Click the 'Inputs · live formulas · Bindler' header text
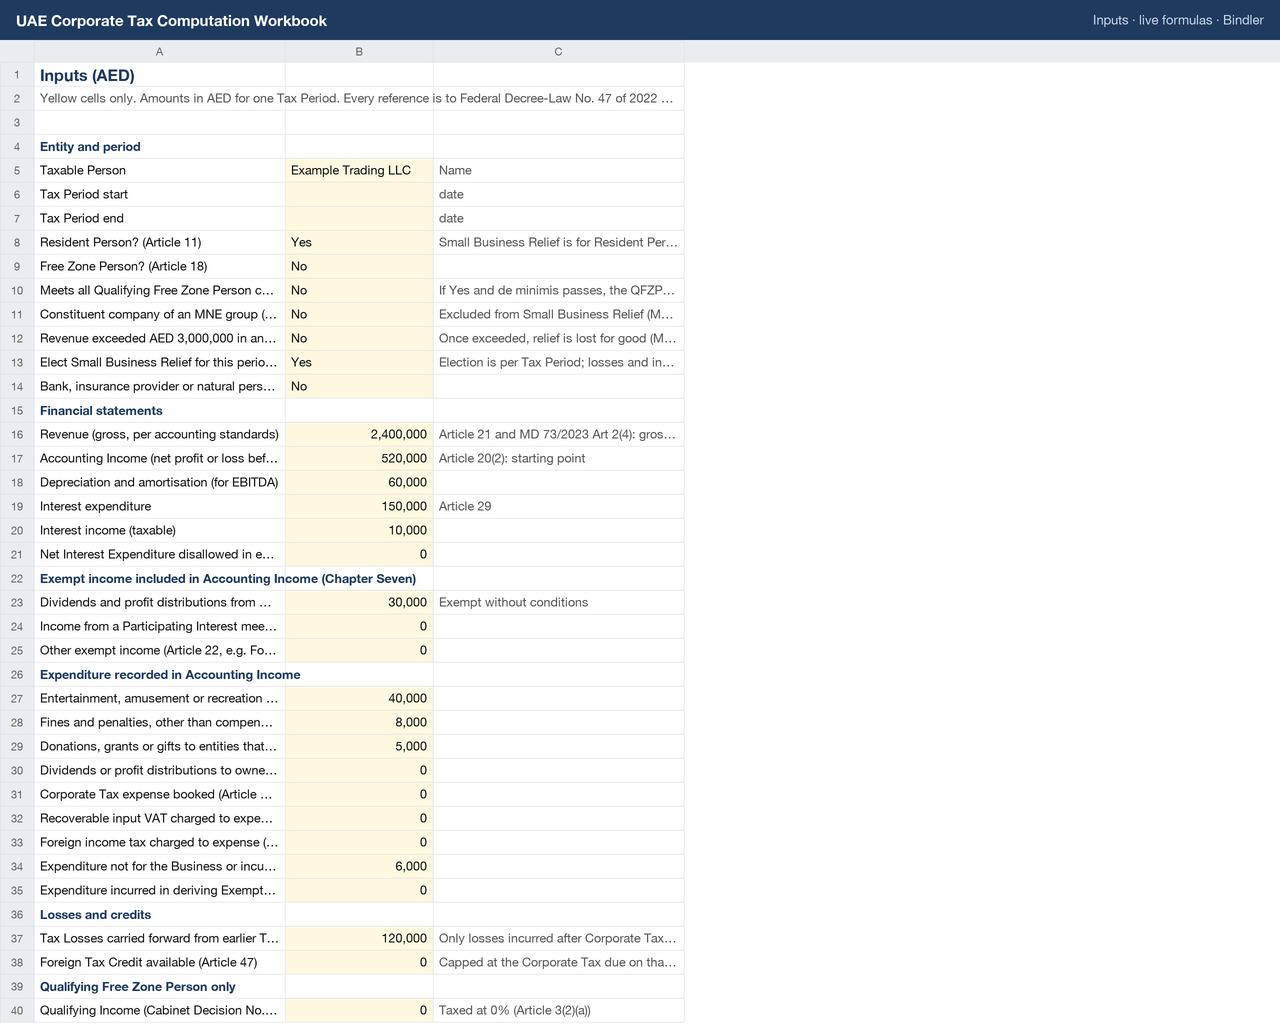This screenshot has width=1280, height=1030. point(1178,20)
